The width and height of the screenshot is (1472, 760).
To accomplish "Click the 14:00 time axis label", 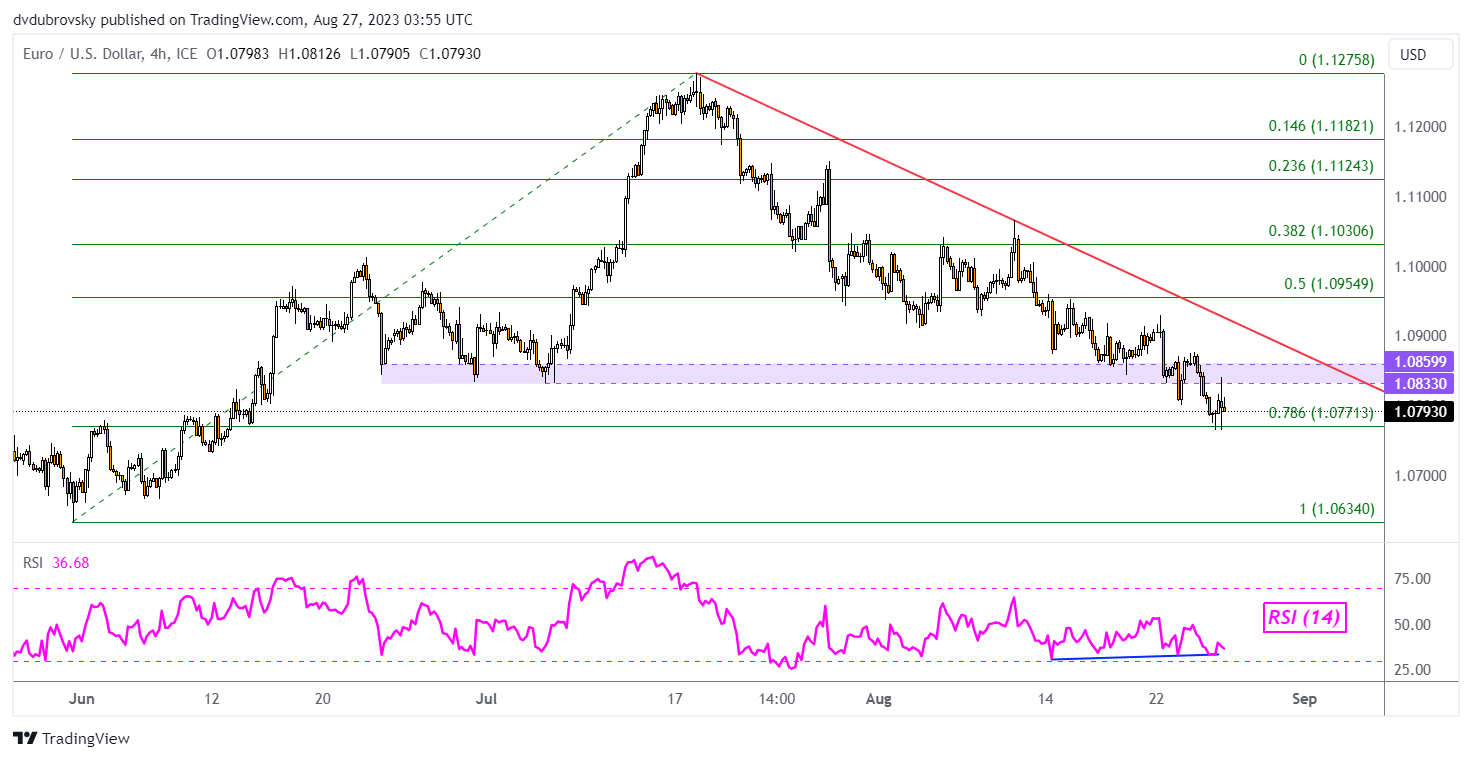I will tap(777, 699).
